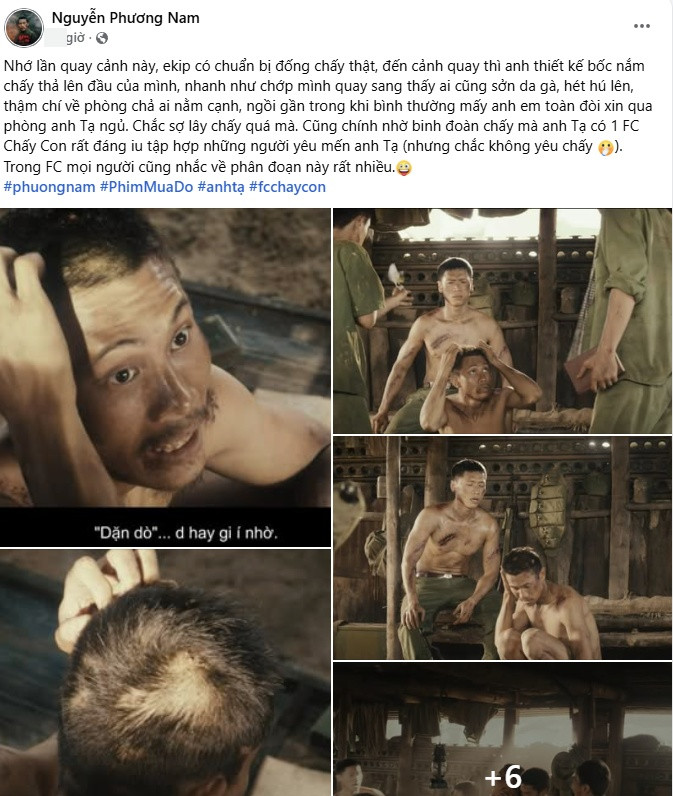Click the public globe privacy icon
The height and width of the screenshot is (796, 673).
[102, 38]
